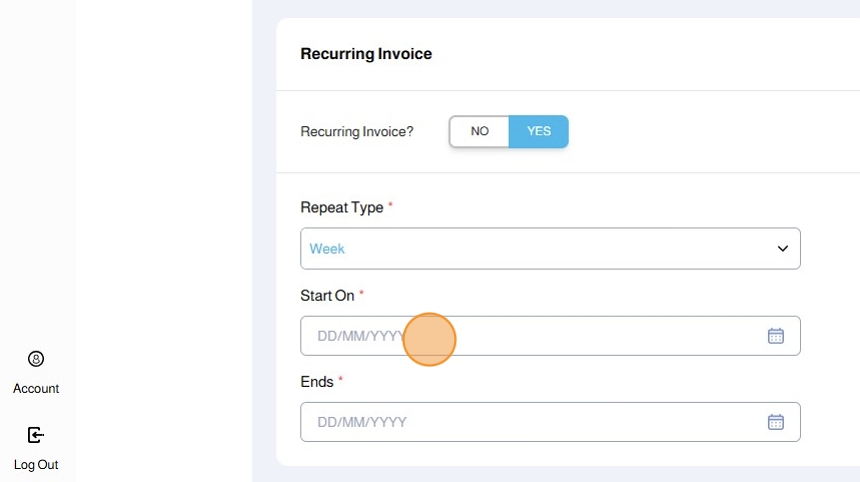The image size is (860, 482).
Task: Click the Repeat Type chevron arrow
Action: (x=783, y=249)
